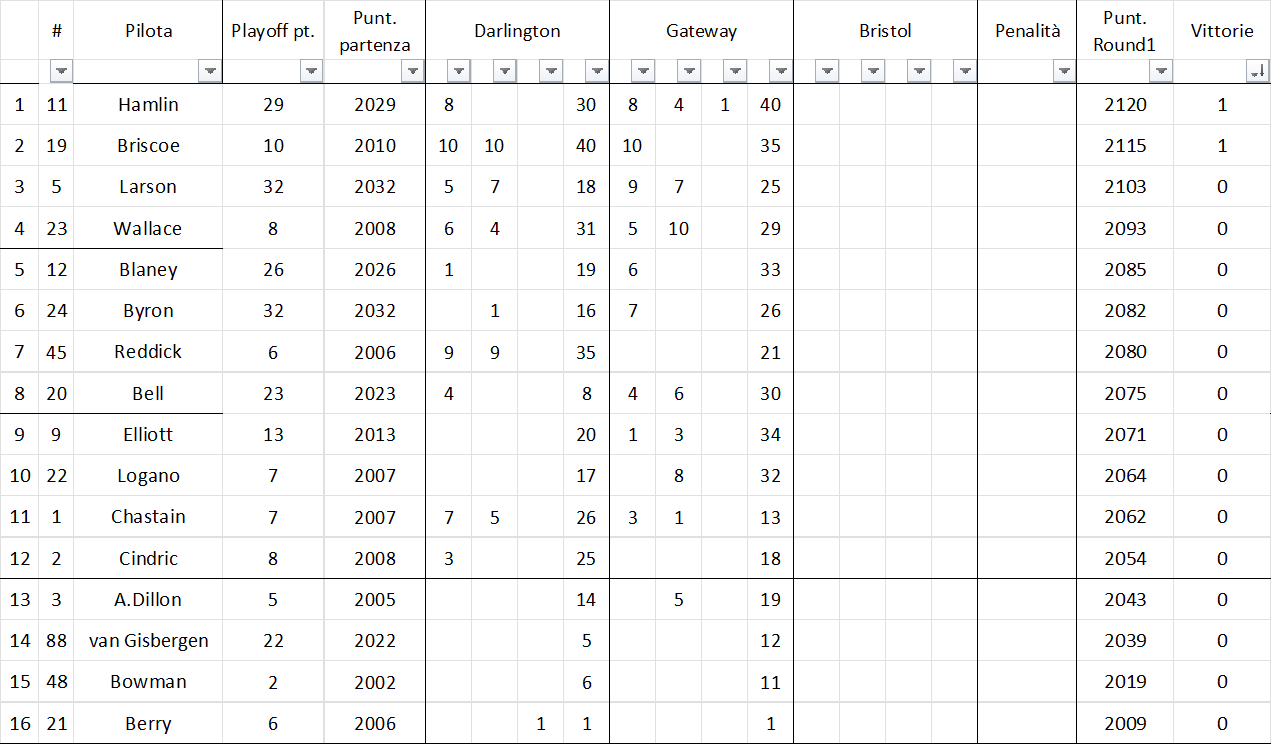Viewport: 1272px width, 745px height.
Task: Select Round1 points cell 2009
Action: [x=1124, y=723]
